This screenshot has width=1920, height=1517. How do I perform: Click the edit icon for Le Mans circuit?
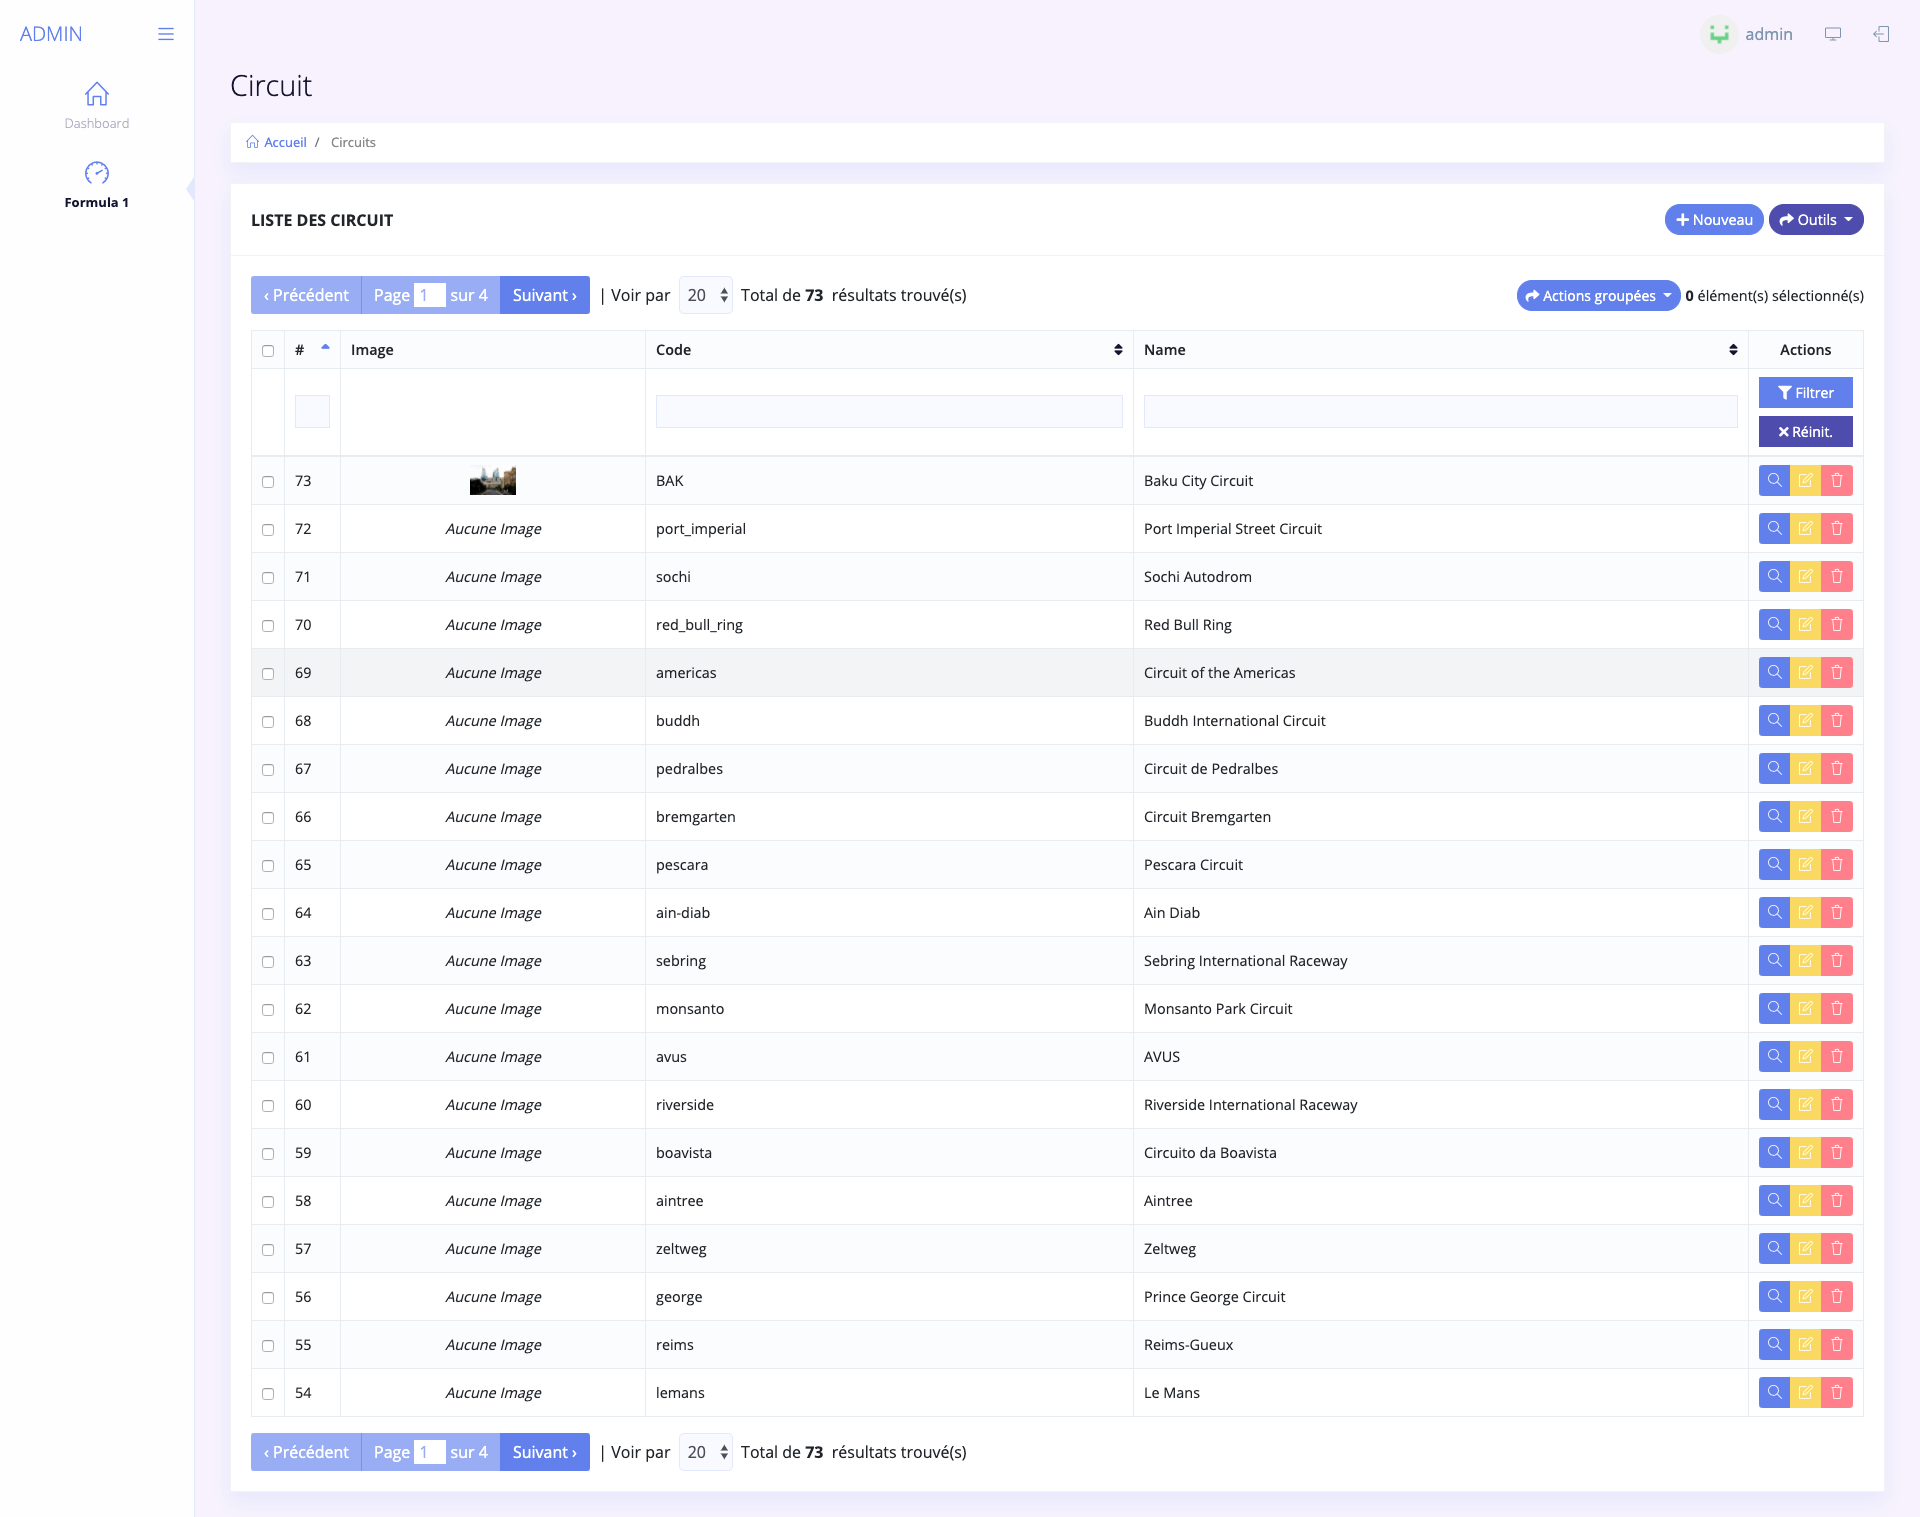click(1805, 1392)
